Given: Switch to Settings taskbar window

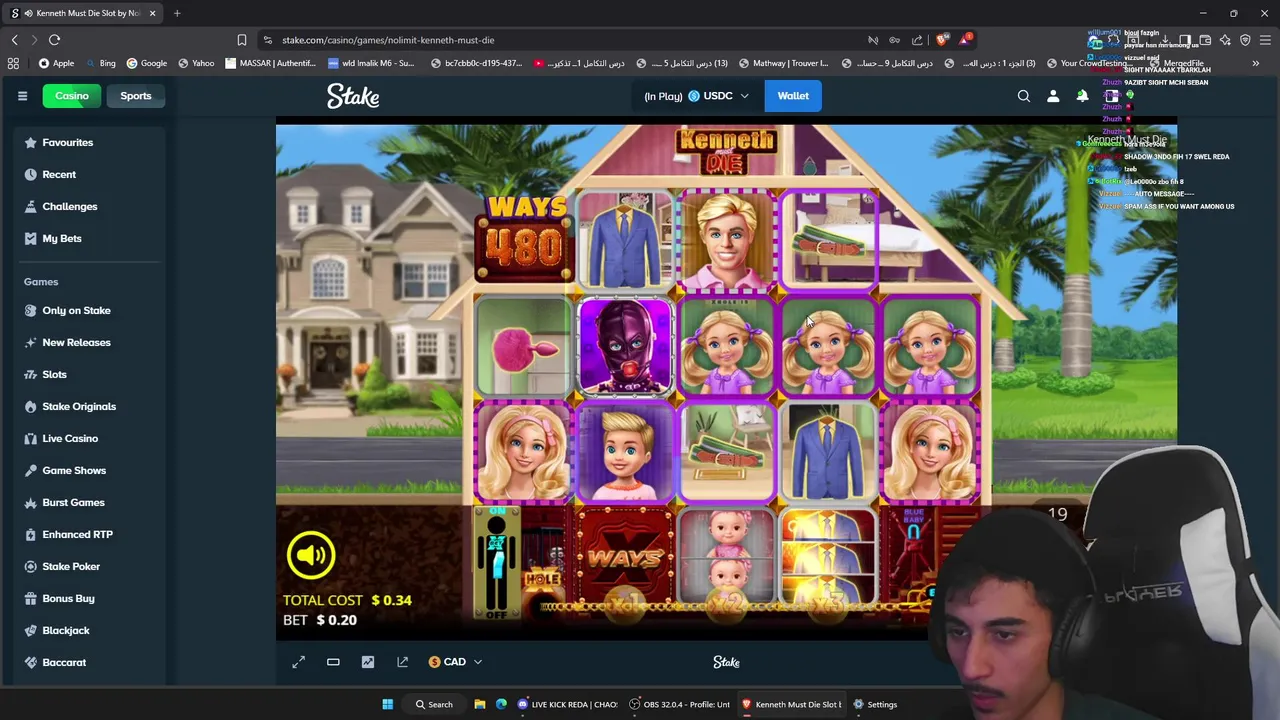Looking at the screenshot, I should pyautogui.click(x=874, y=704).
